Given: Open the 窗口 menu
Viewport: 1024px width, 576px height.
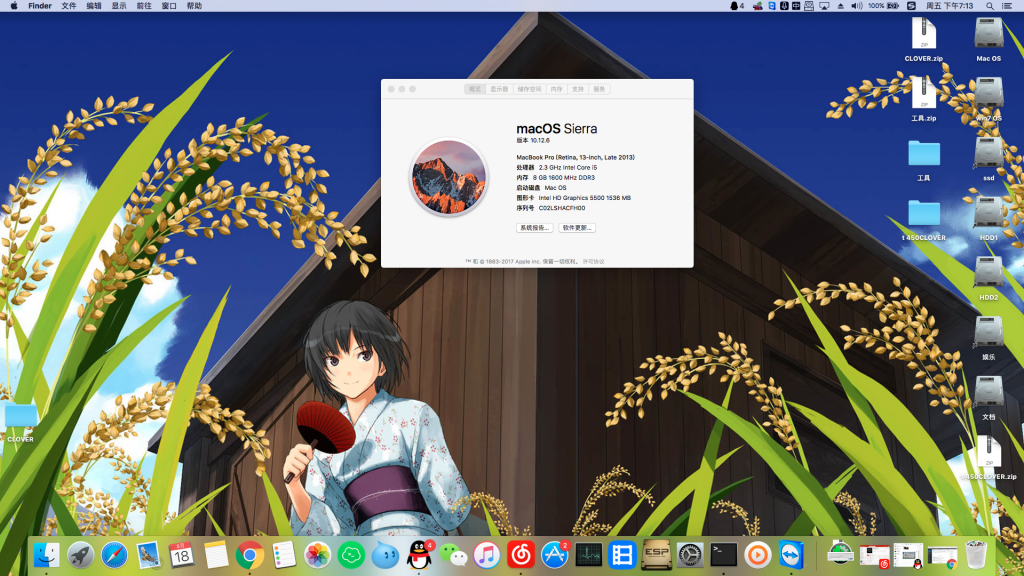Looking at the screenshot, I should (169, 6).
